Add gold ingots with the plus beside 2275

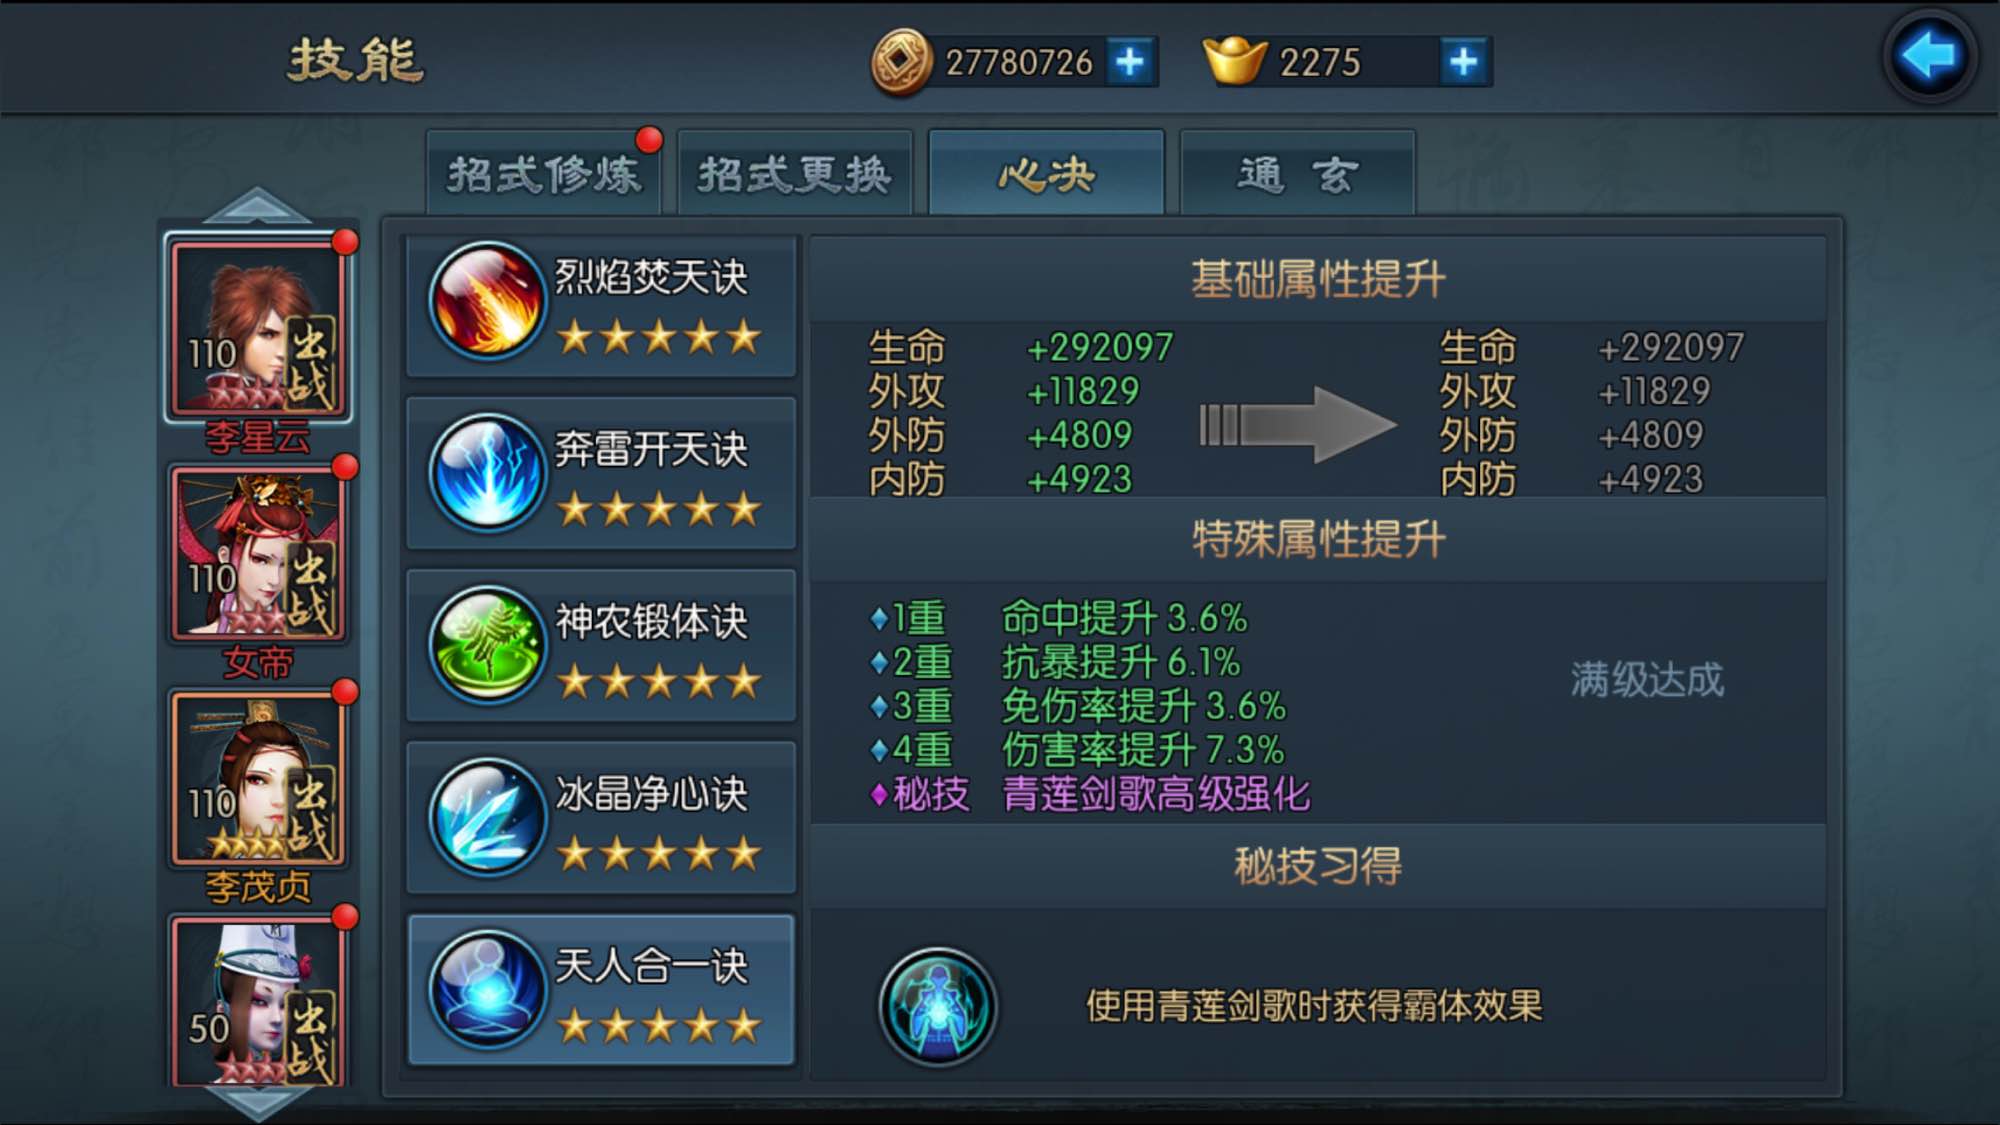[1464, 62]
